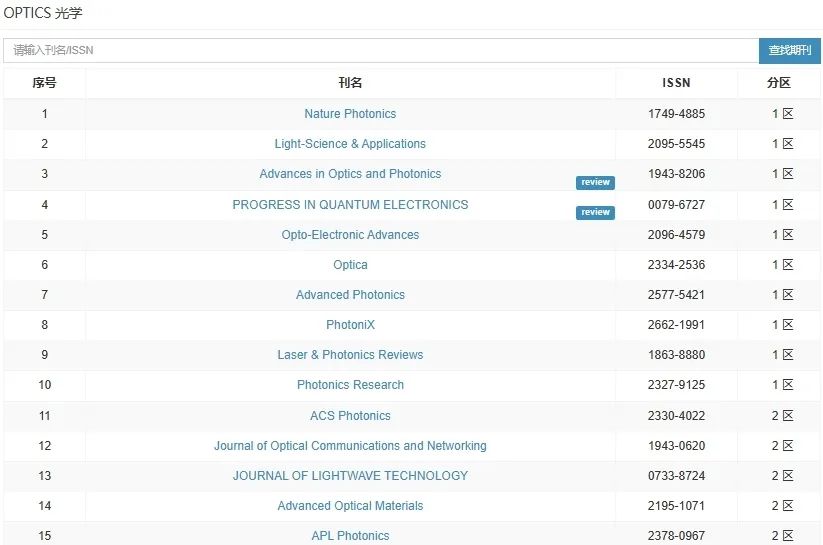
Task: Select ISSN 0079-6727 cell
Action: click(676, 204)
